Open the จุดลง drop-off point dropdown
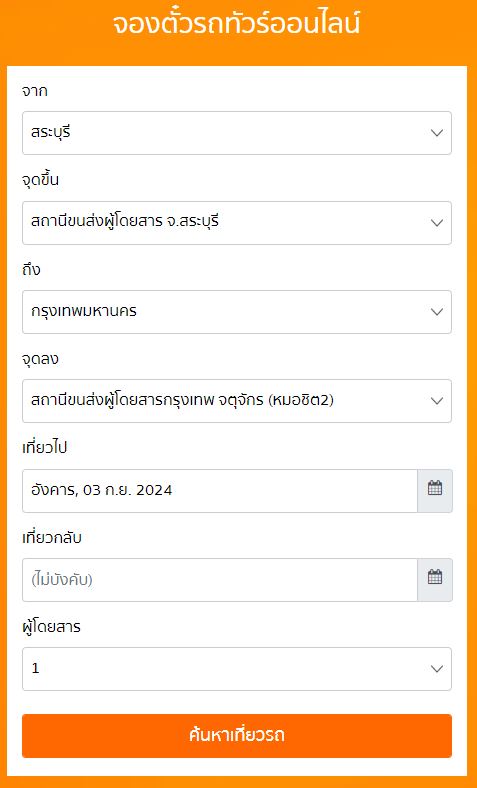 click(237, 401)
